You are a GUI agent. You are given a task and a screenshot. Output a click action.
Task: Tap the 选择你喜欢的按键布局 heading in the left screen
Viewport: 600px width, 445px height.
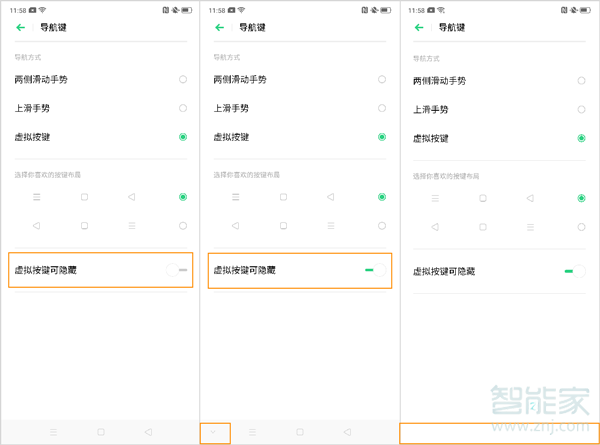click(47, 175)
